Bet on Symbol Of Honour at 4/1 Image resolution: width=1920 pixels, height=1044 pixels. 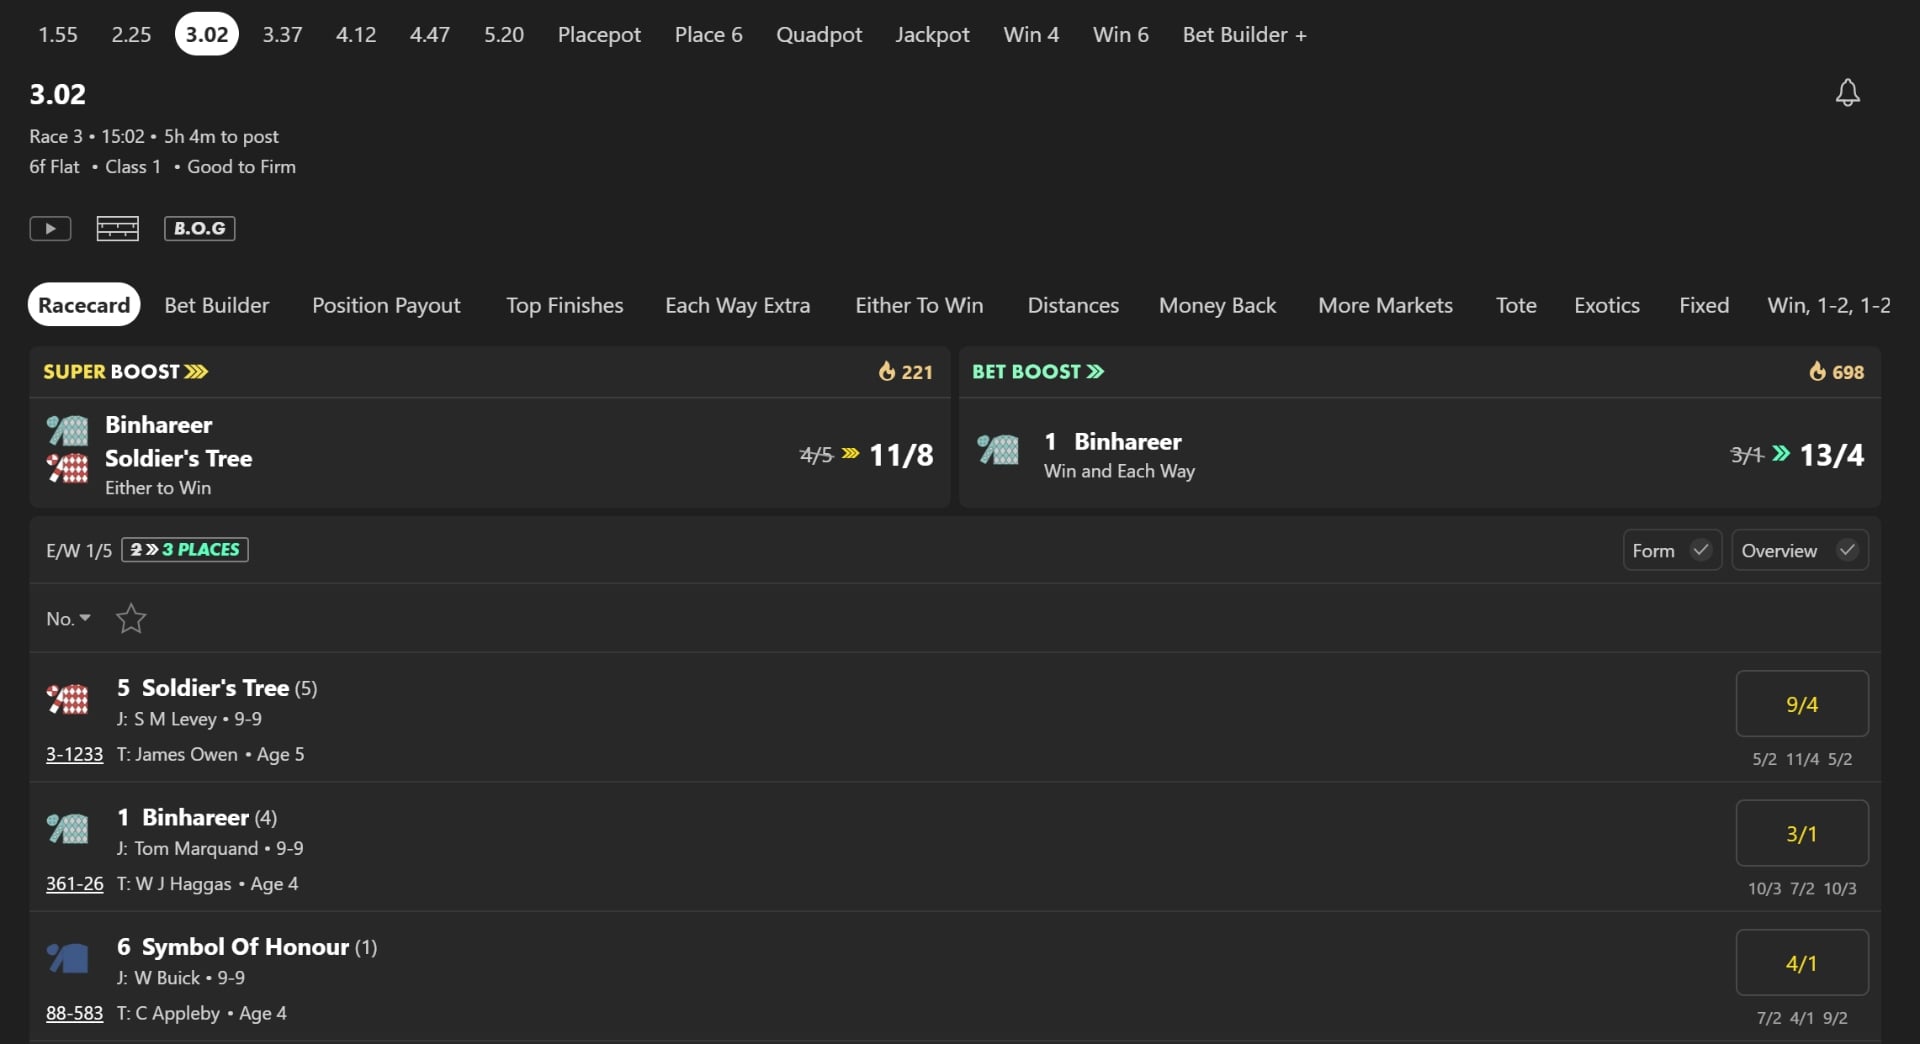[1802, 963]
